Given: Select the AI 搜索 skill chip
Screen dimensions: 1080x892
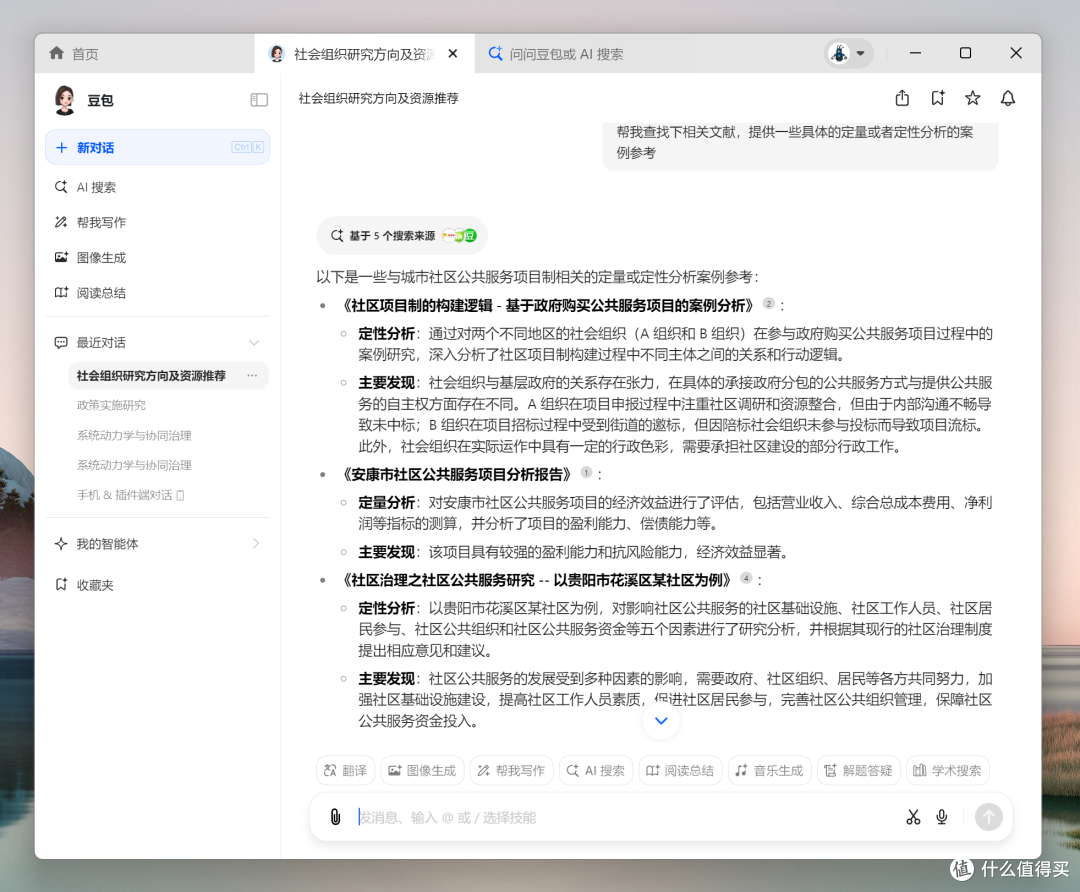Looking at the screenshot, I should pos(596,770).
